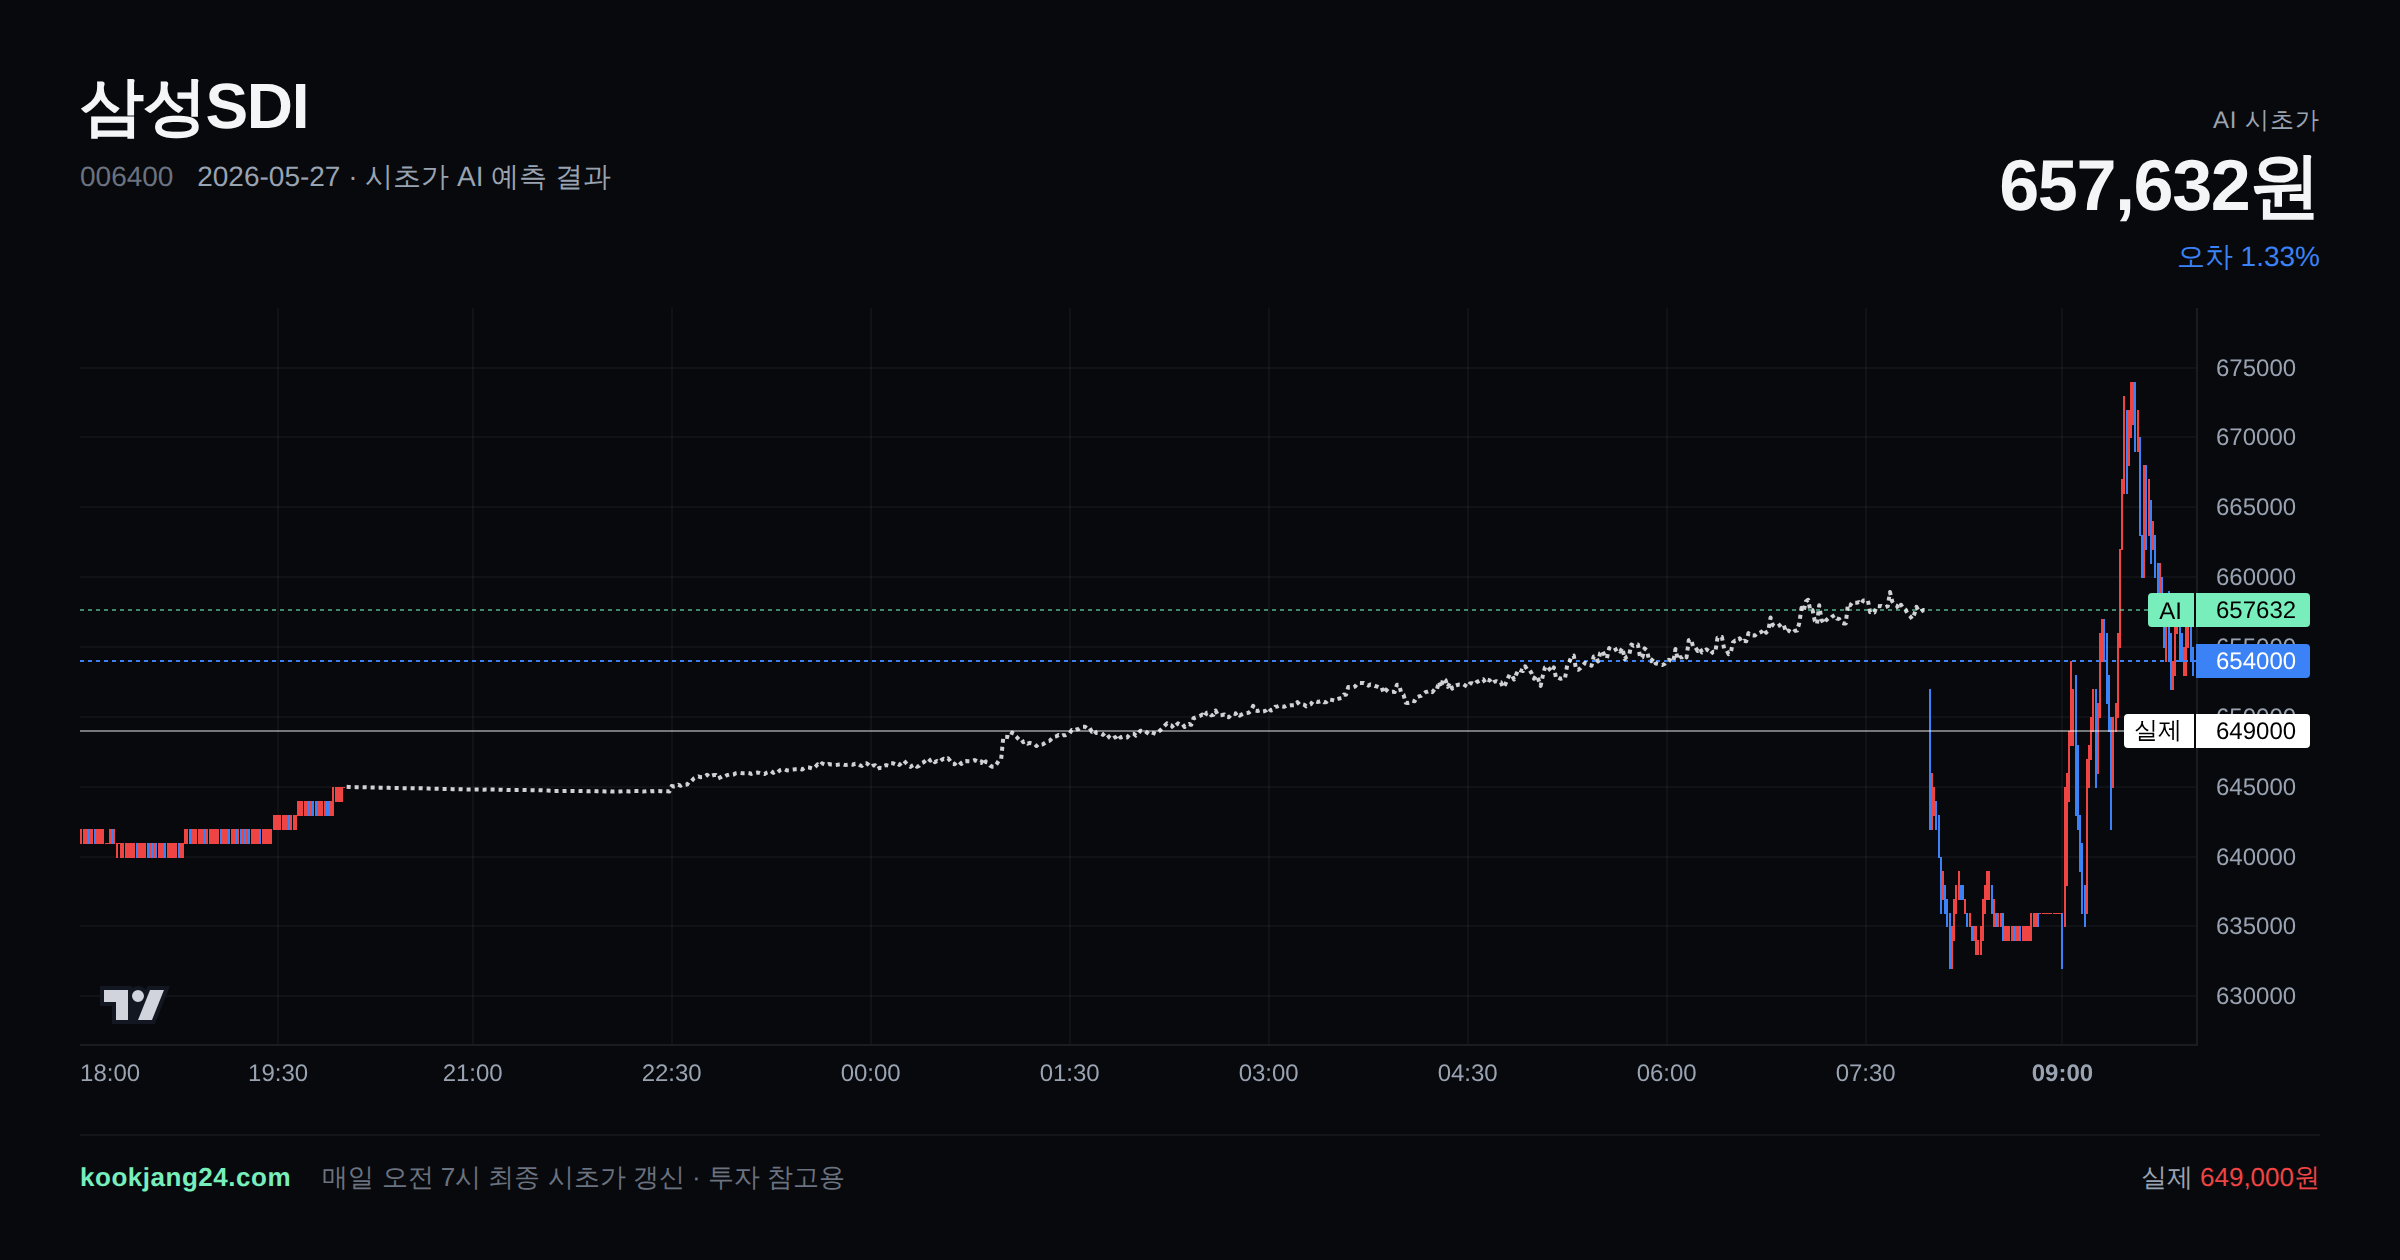Click the 06:00 time axis label
The height and width of the screenshot is (1260, 2400).
click(1666, 1073)
